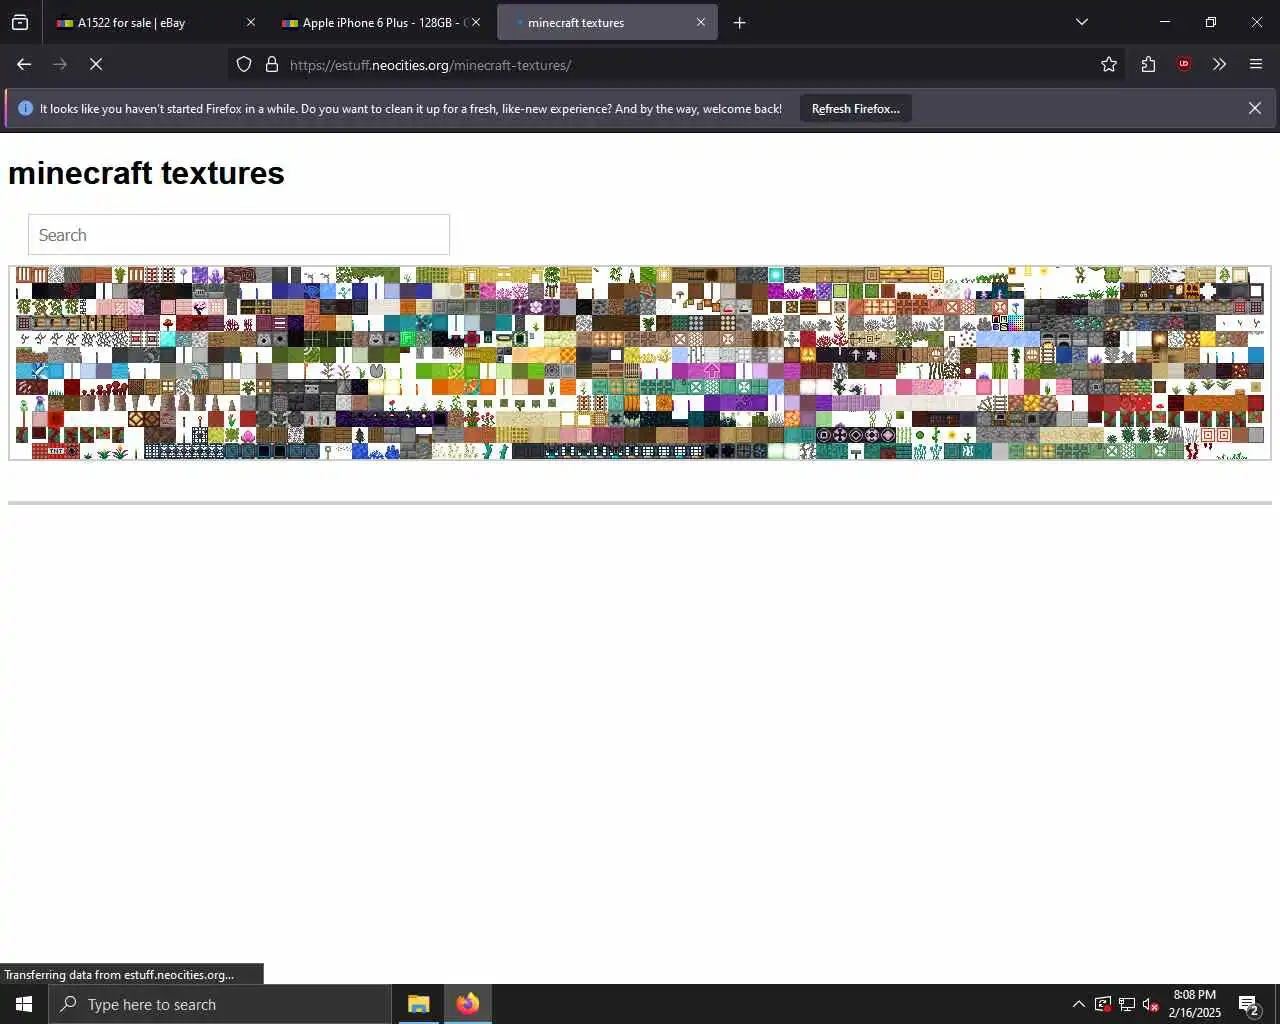The image size is (1280, 1024).
Task: Open a new tab with plus button
Action: 740,22
